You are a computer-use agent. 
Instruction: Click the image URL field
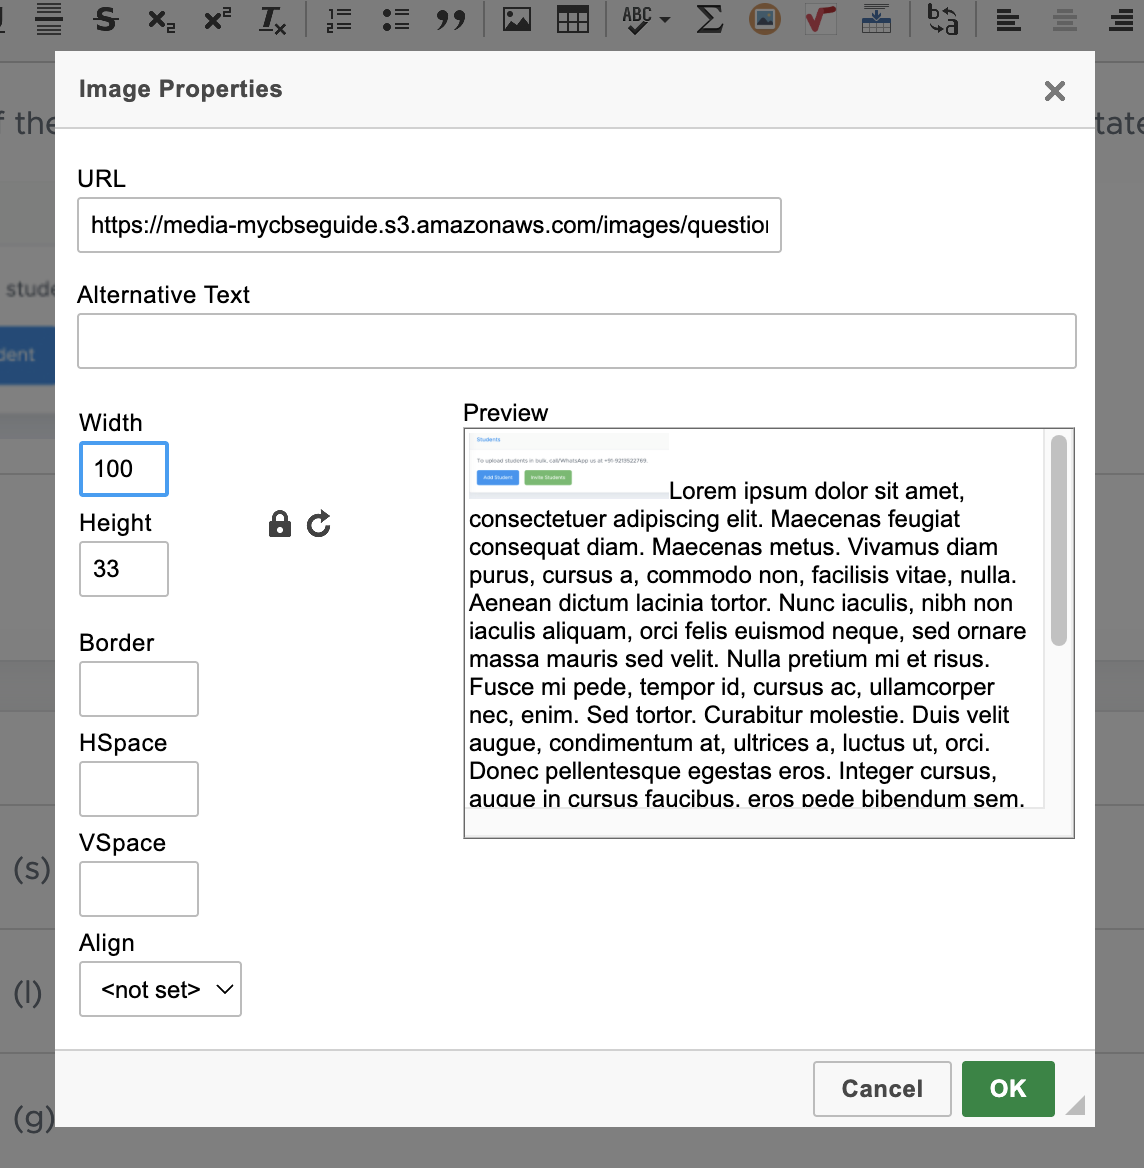[x=429, y=225]
